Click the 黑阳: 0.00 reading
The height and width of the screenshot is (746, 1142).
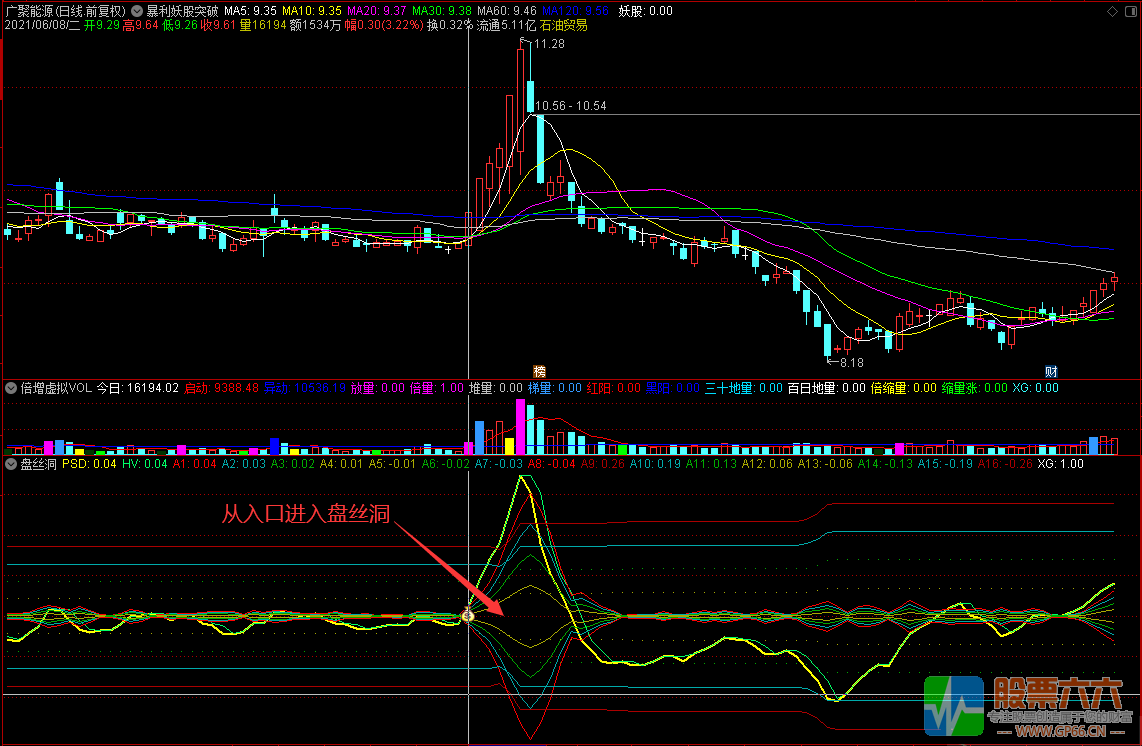coord(672,388)
